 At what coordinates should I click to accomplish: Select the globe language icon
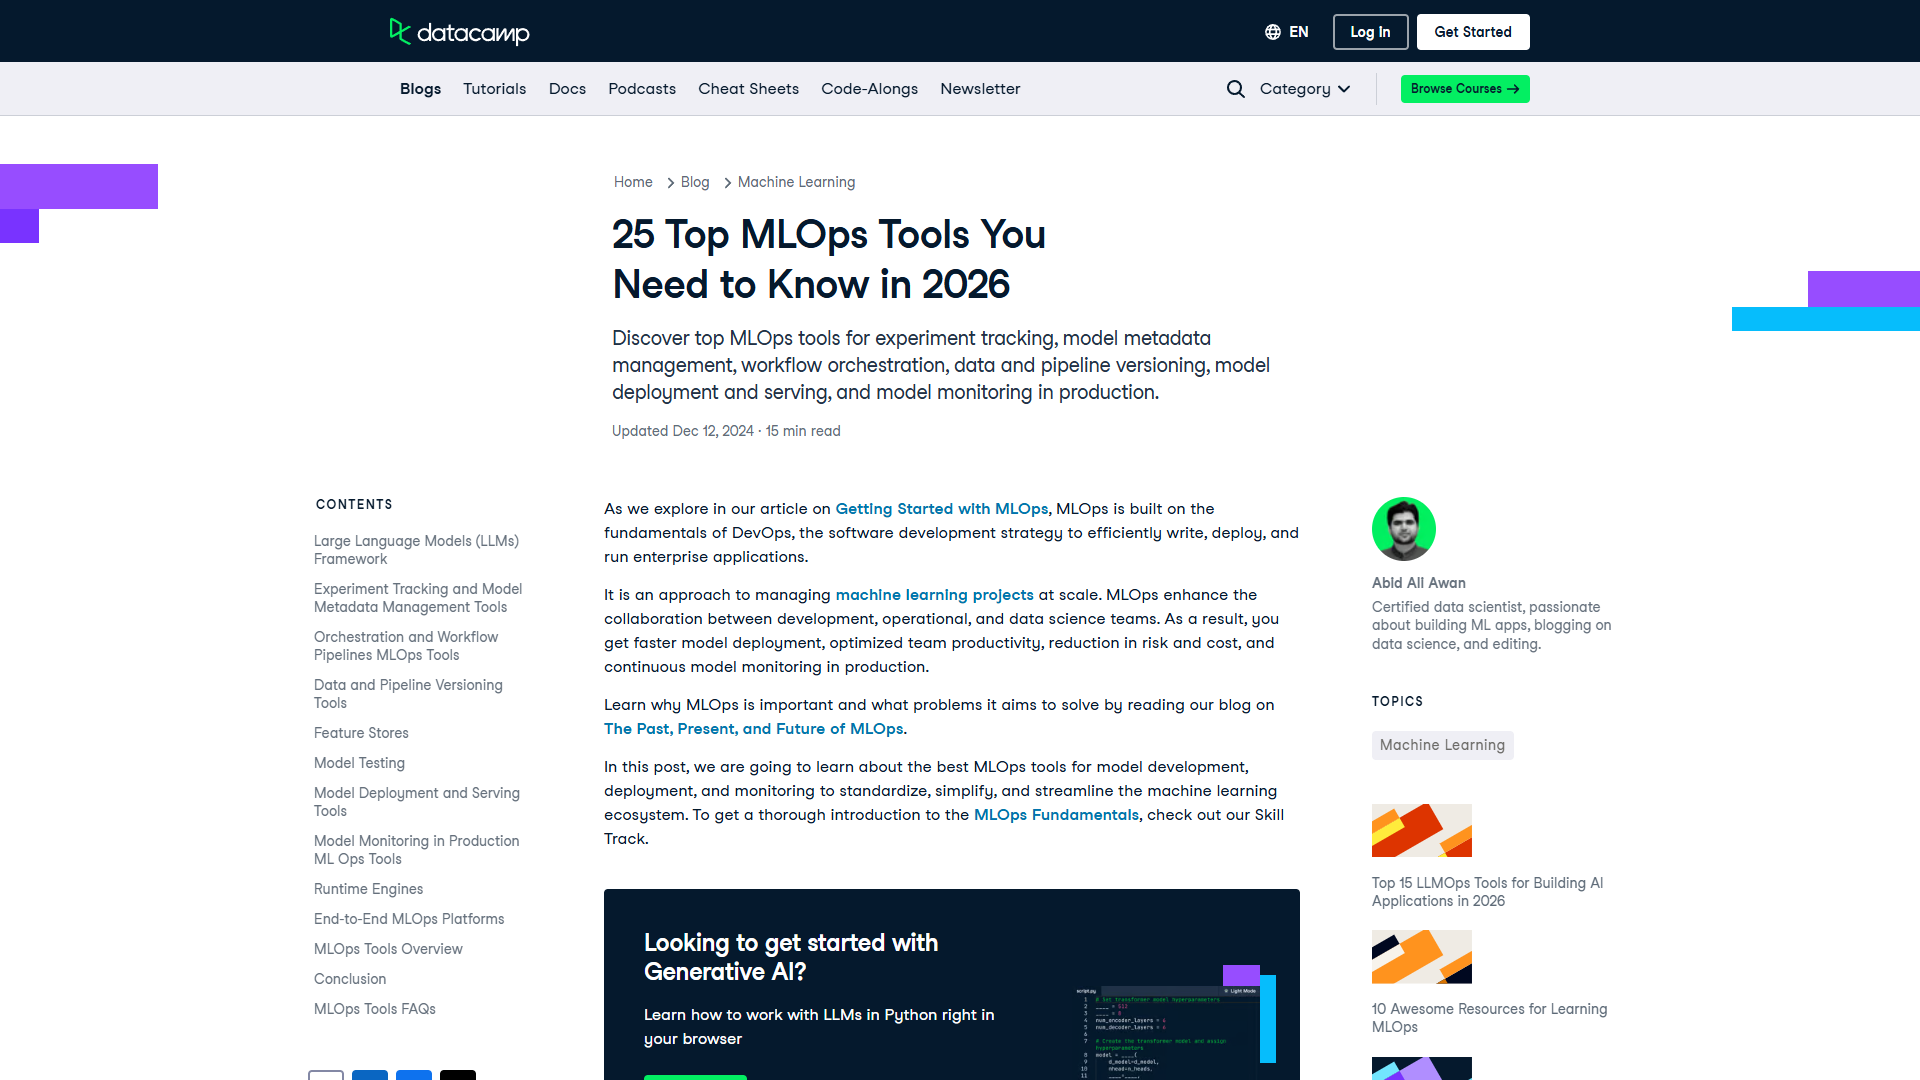point(1270,31)
